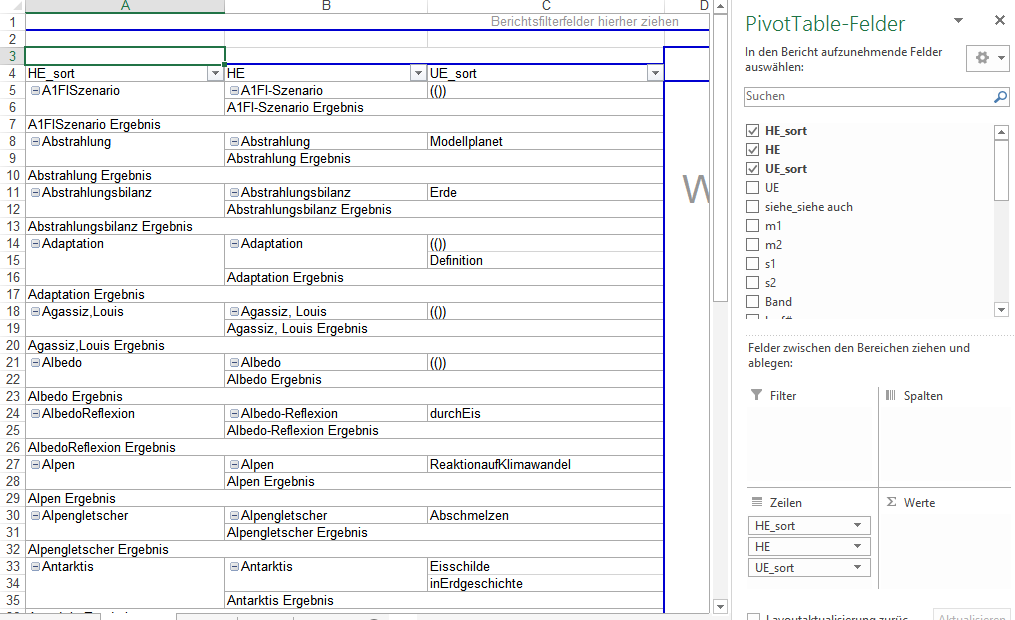This screenshot has height=620, width=1015.
Task: Open the UE_sort column header filter dropdown
Action: (654, 73)
